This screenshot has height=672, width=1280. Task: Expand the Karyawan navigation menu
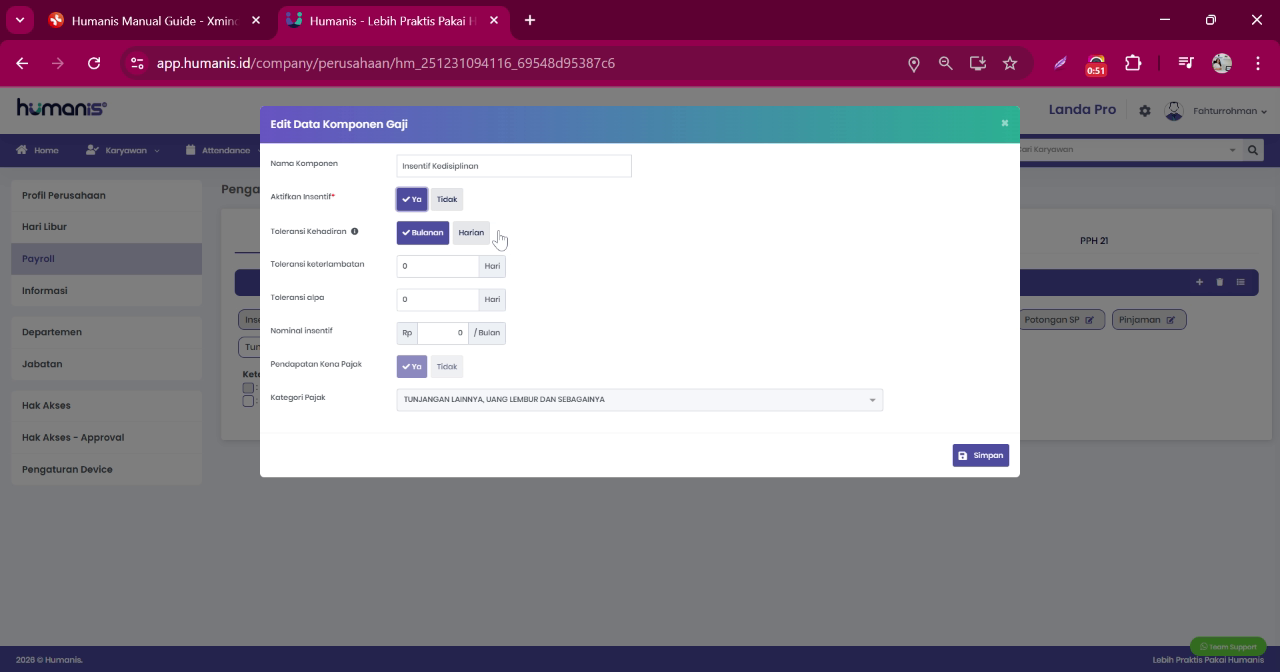click(123, 150)
